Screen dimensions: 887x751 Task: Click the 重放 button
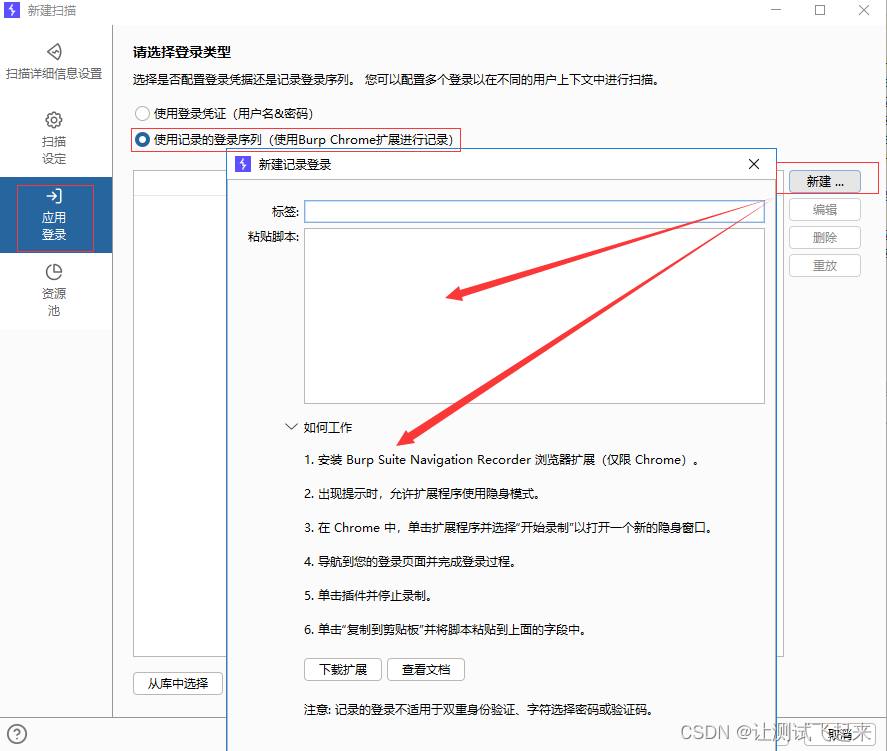pos(825,265)
